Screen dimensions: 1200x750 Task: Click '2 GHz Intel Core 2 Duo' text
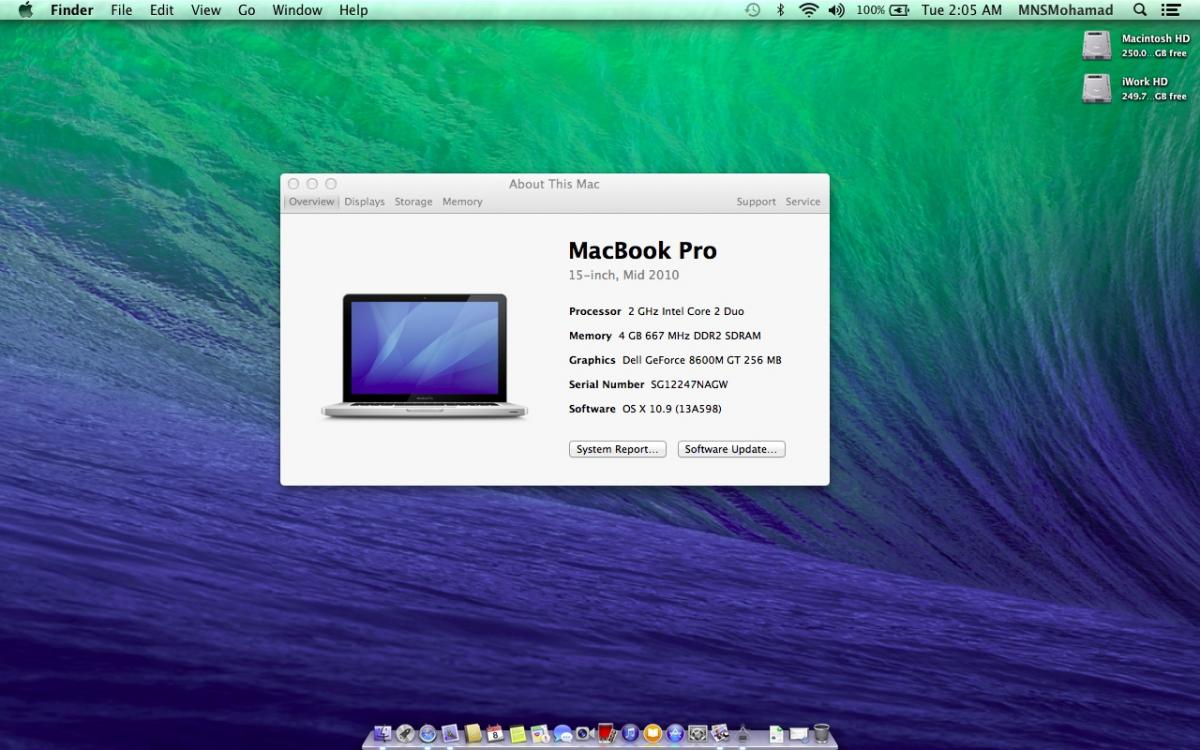686,312
